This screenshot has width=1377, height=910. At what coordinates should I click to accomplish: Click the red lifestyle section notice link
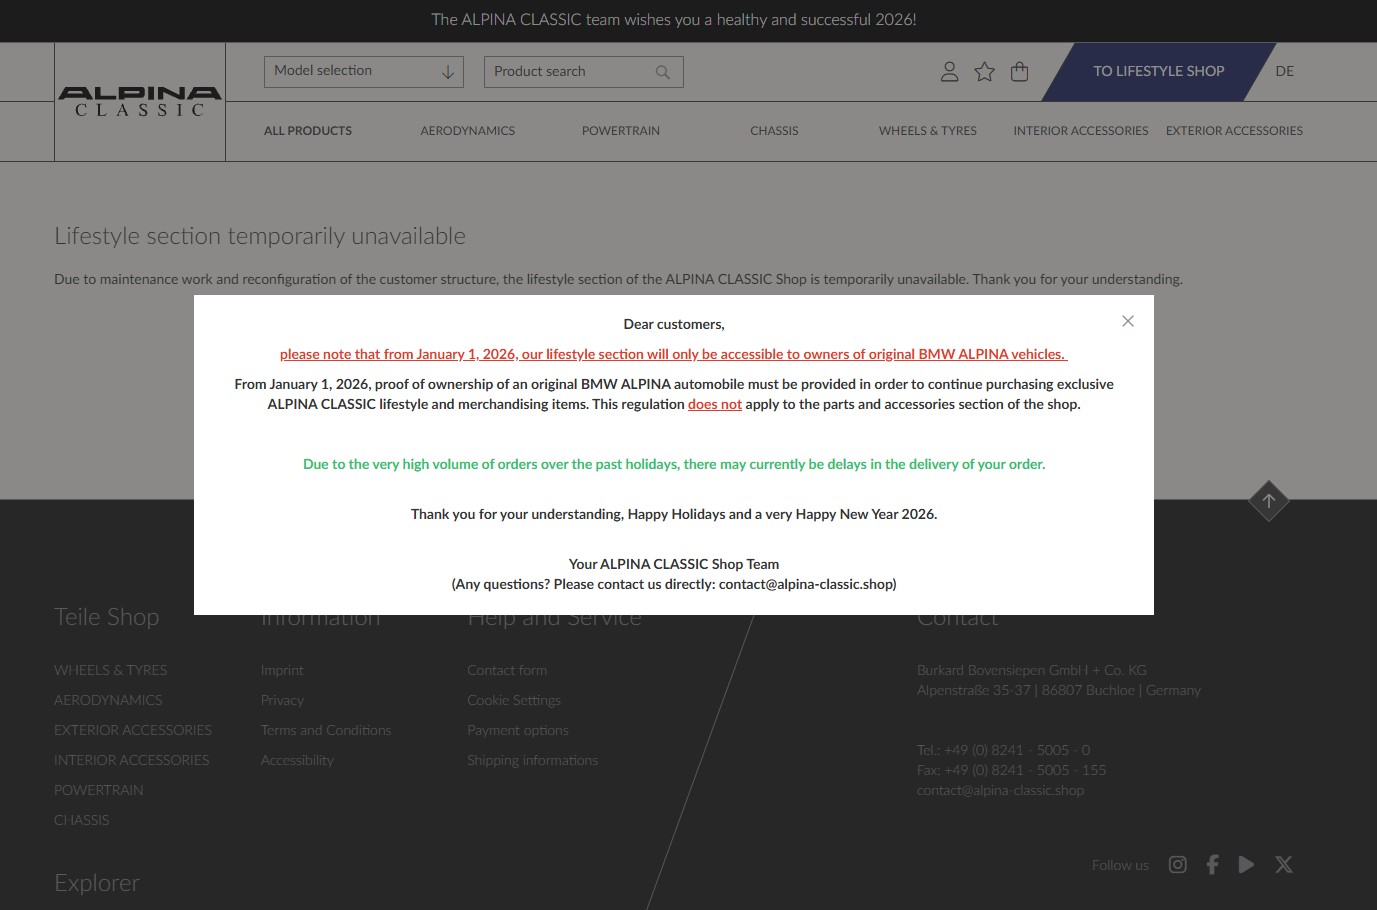(x=673, y=354)
